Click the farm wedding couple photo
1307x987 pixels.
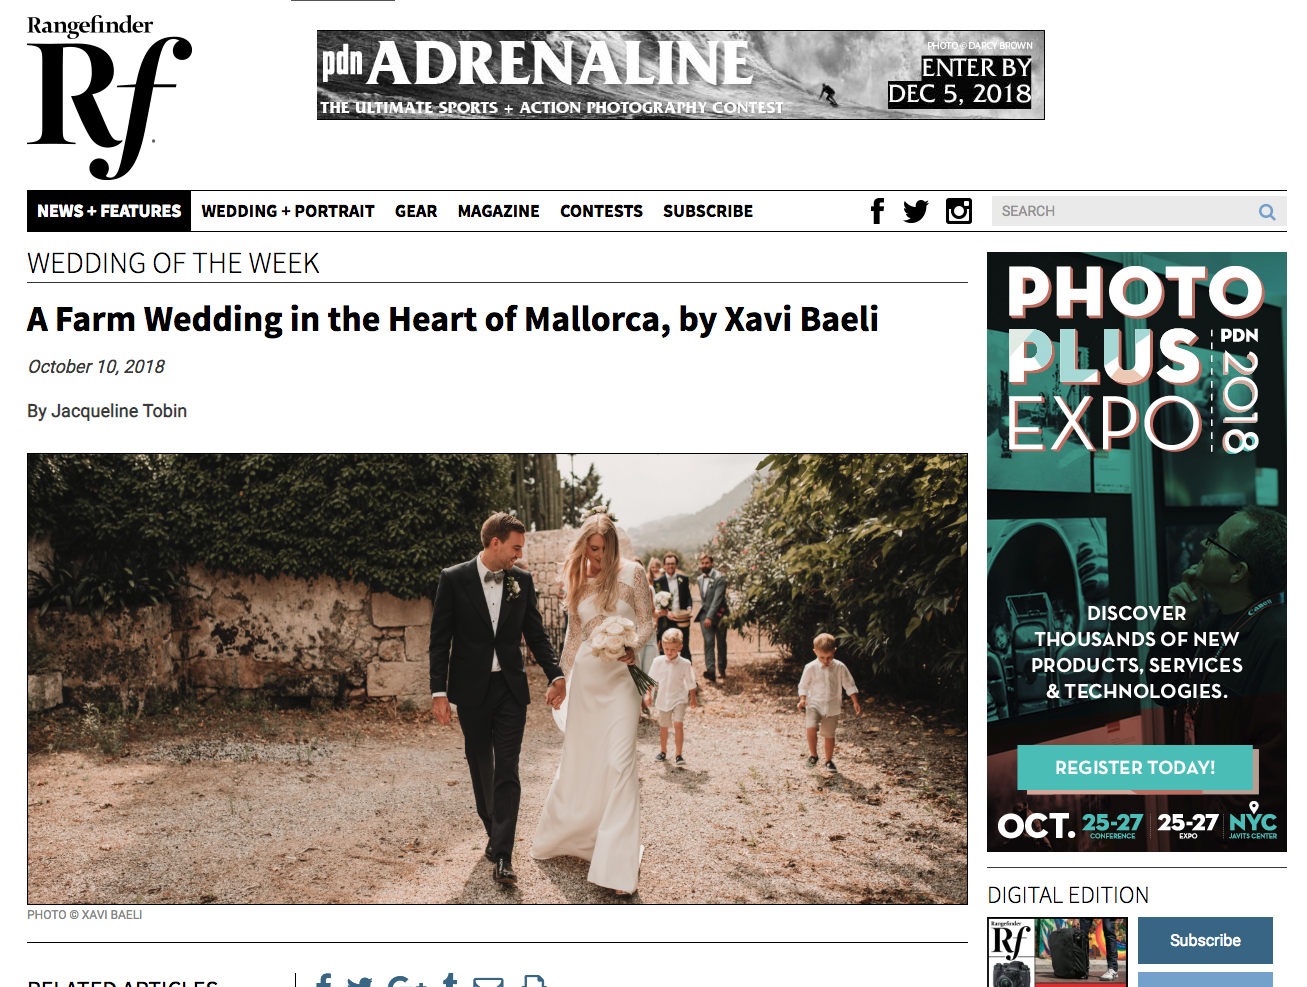click(497, 679)
